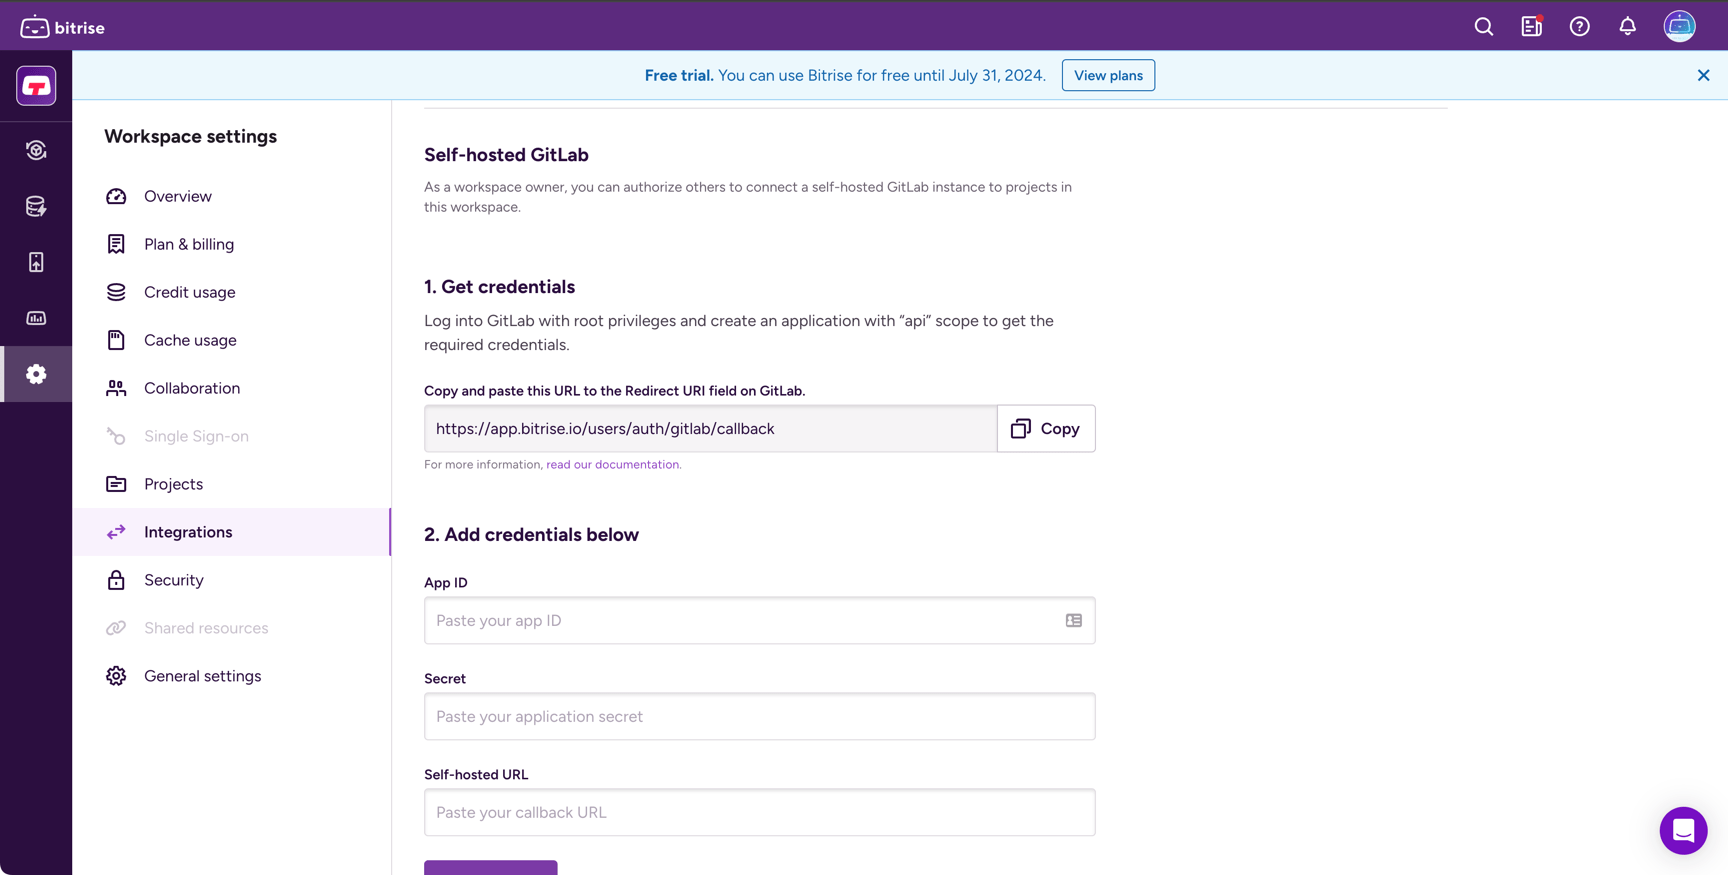
Task: Focus the App ID input field
Action: pos(759,620)
